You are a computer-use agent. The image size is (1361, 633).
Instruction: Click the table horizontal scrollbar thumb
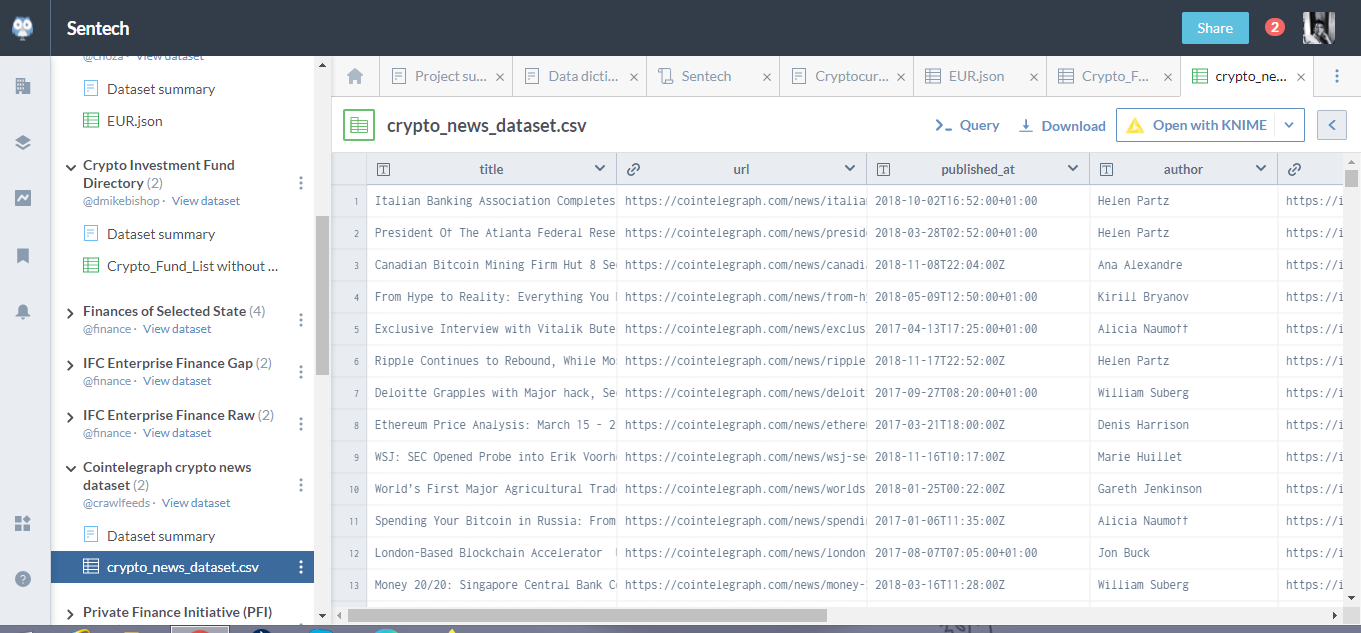587,615
